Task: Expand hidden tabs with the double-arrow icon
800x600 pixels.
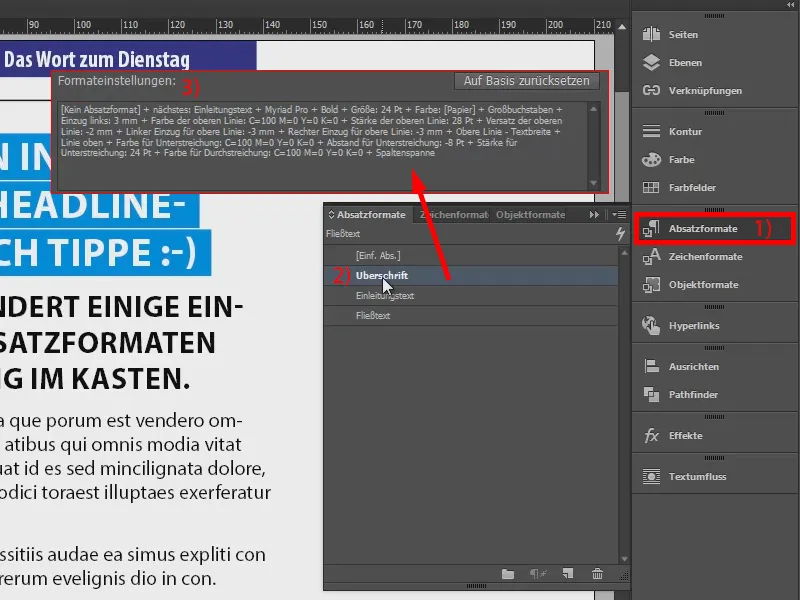Action: point(594,215)
